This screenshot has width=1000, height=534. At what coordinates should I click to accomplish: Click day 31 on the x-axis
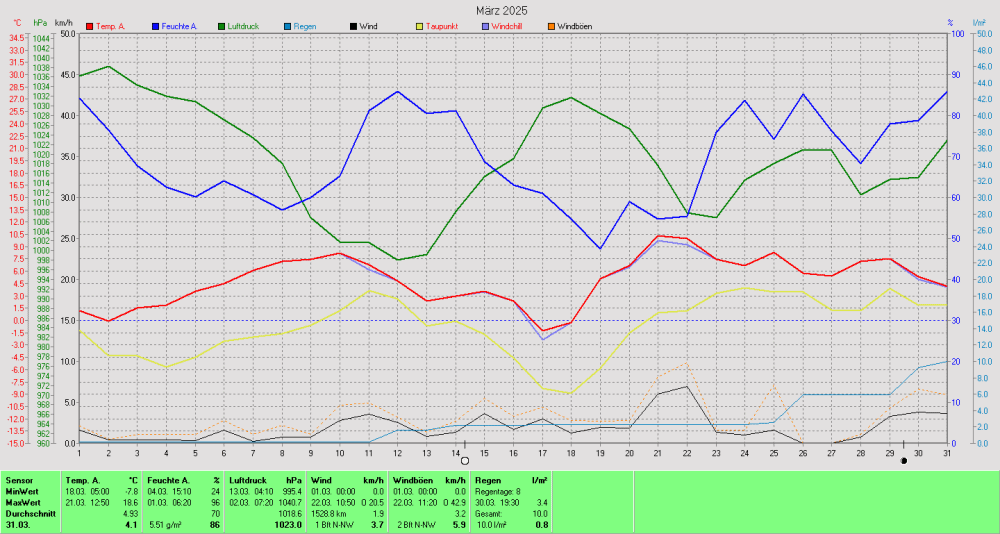pyautogui.click(x=946, y=452)
